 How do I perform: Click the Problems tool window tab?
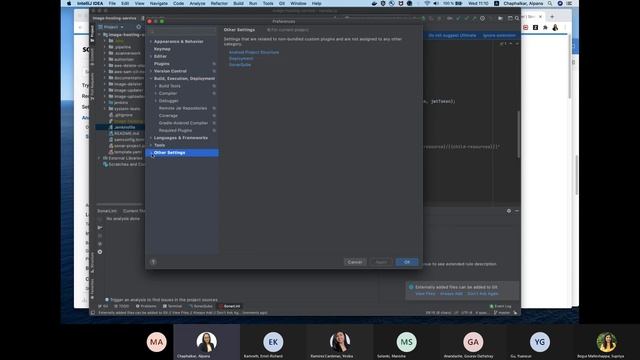click(146, 306)
